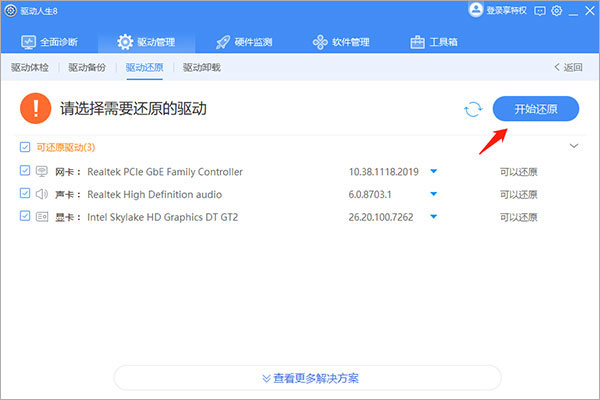This screenshot has height=400, width=600.
Task: Click version number 10.38.1118.2019
Action: 383,172
